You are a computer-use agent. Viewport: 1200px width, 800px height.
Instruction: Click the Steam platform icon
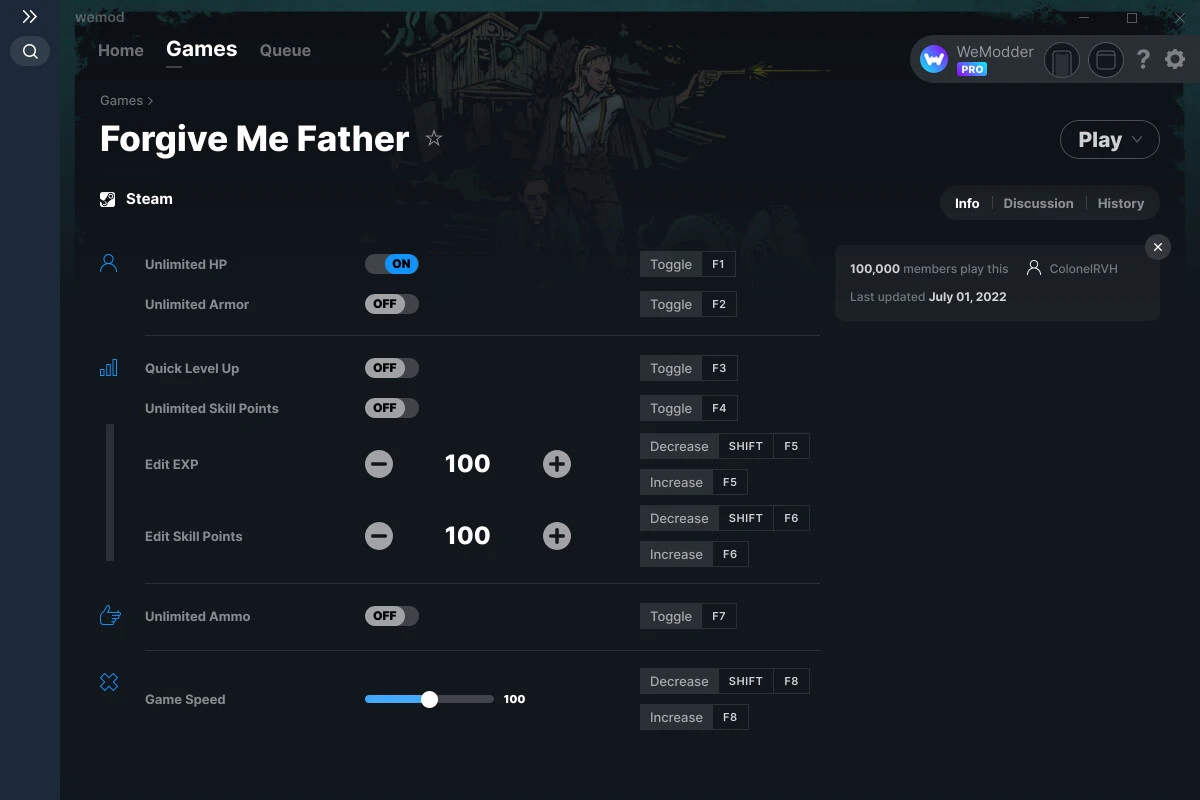pyautogui.click(x=107, y=198)
